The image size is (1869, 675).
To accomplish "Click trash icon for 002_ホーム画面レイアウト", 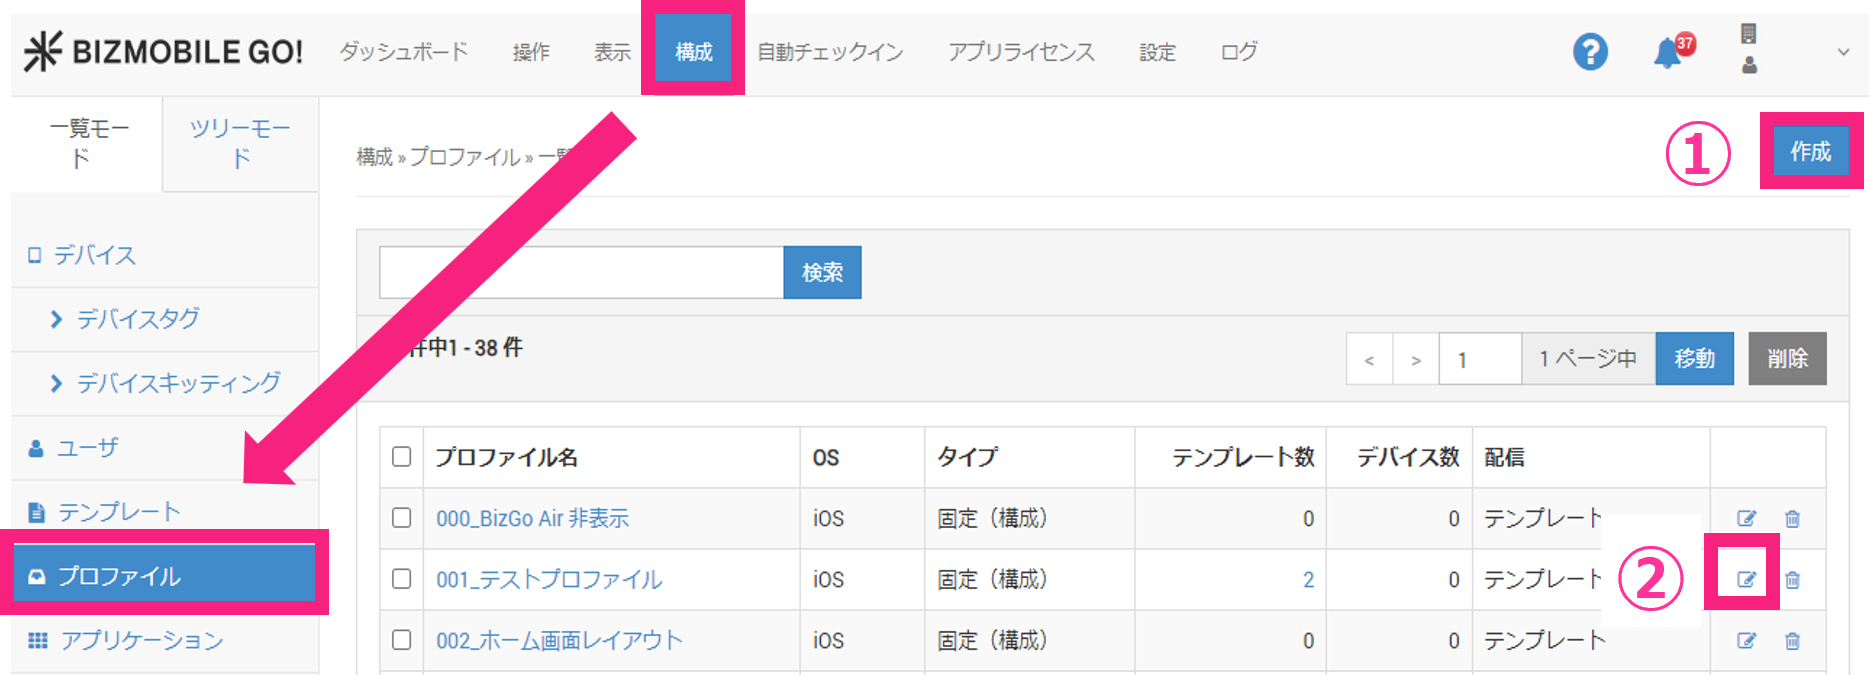I will pos(1792,641).
